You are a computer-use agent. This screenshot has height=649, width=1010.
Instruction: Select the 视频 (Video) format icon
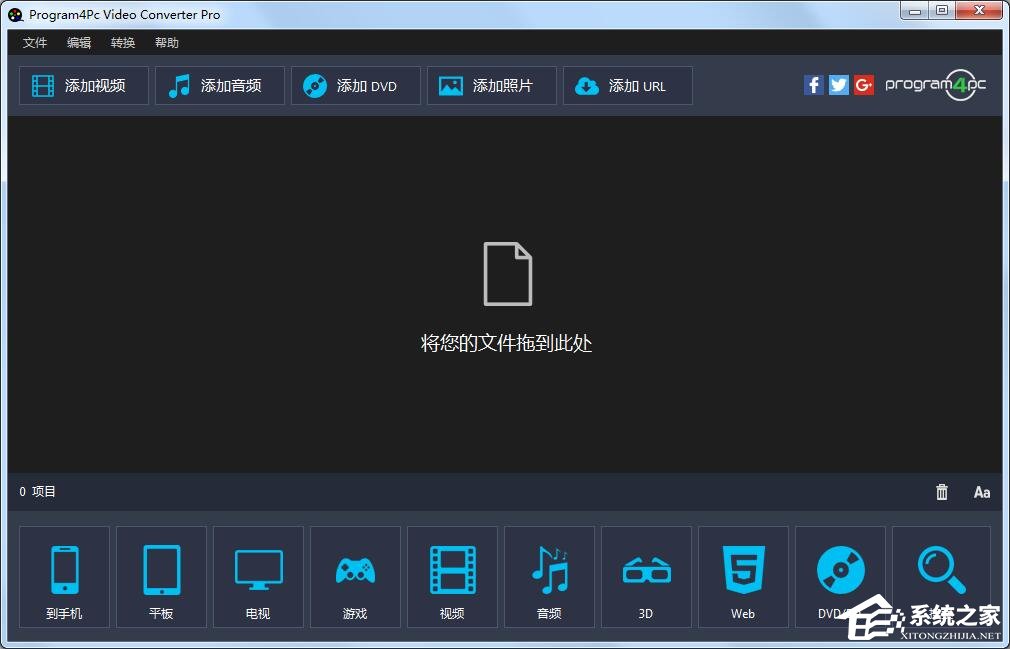[452, 577]
